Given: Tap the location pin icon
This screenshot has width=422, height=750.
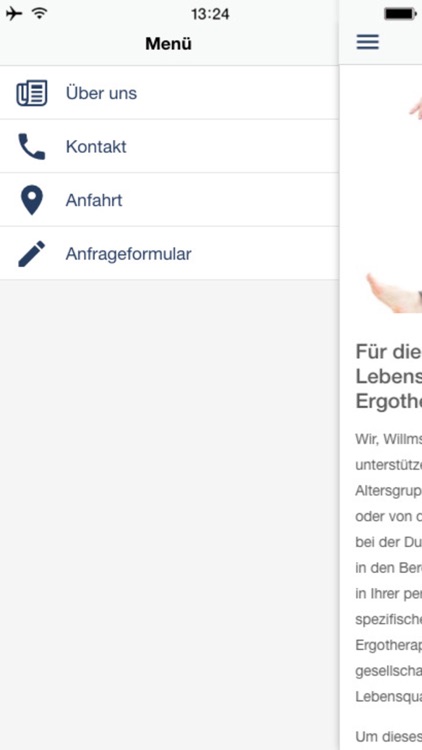Looking at the screenshot, I should [32, 200].
